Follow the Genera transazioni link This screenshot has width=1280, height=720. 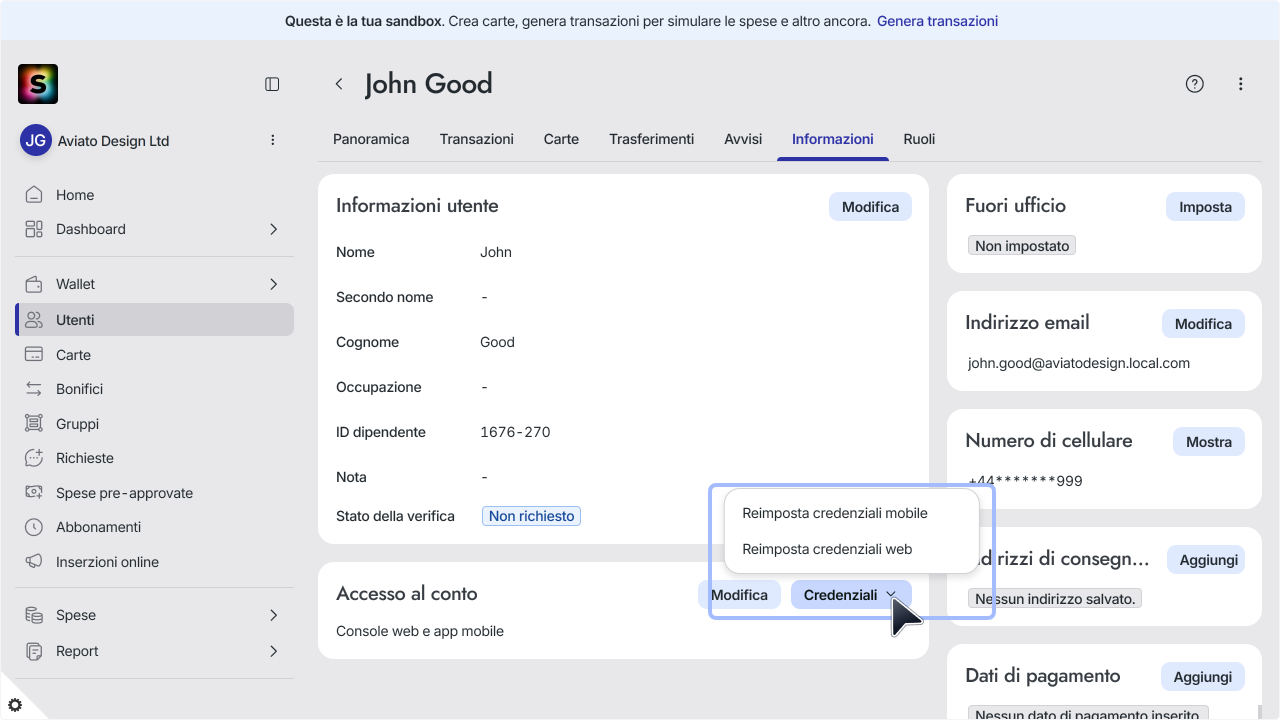click(x=937, y=21)
